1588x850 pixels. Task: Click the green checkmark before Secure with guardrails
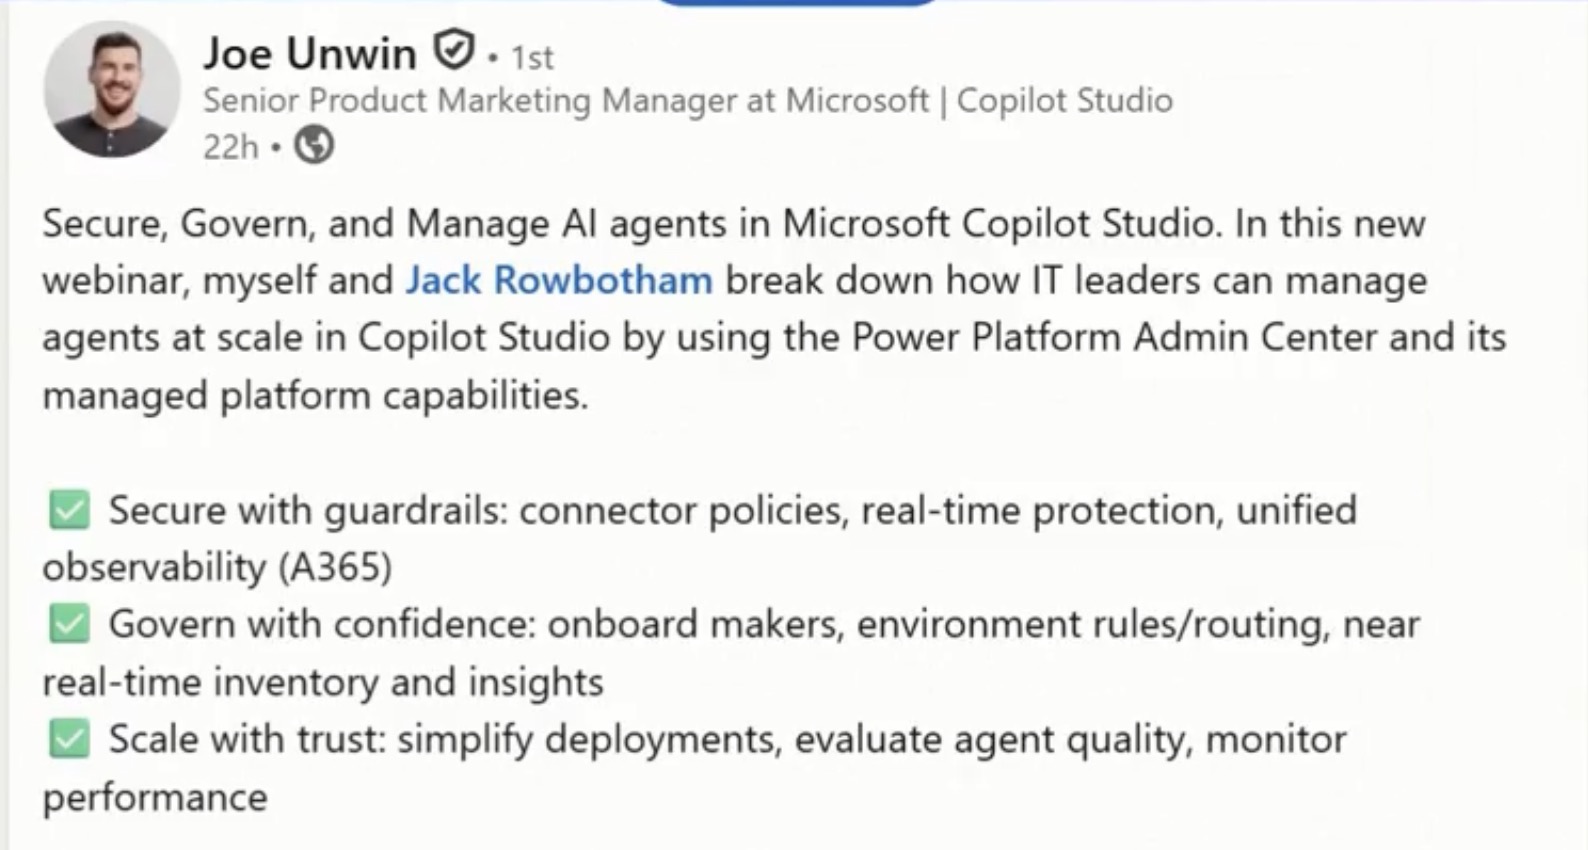point(69,510)
